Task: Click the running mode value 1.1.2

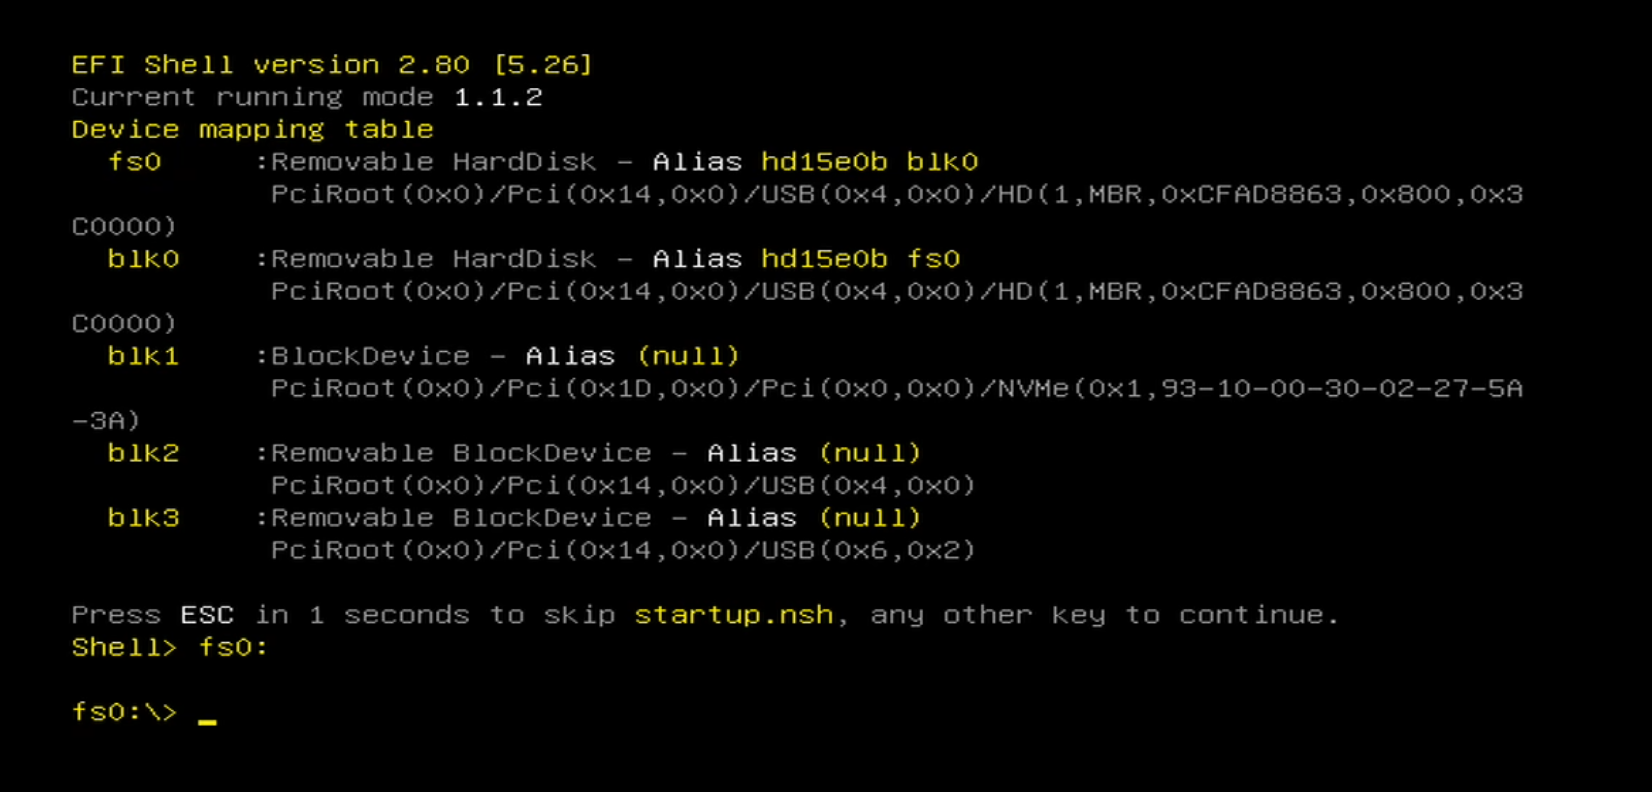Action: 498,97
